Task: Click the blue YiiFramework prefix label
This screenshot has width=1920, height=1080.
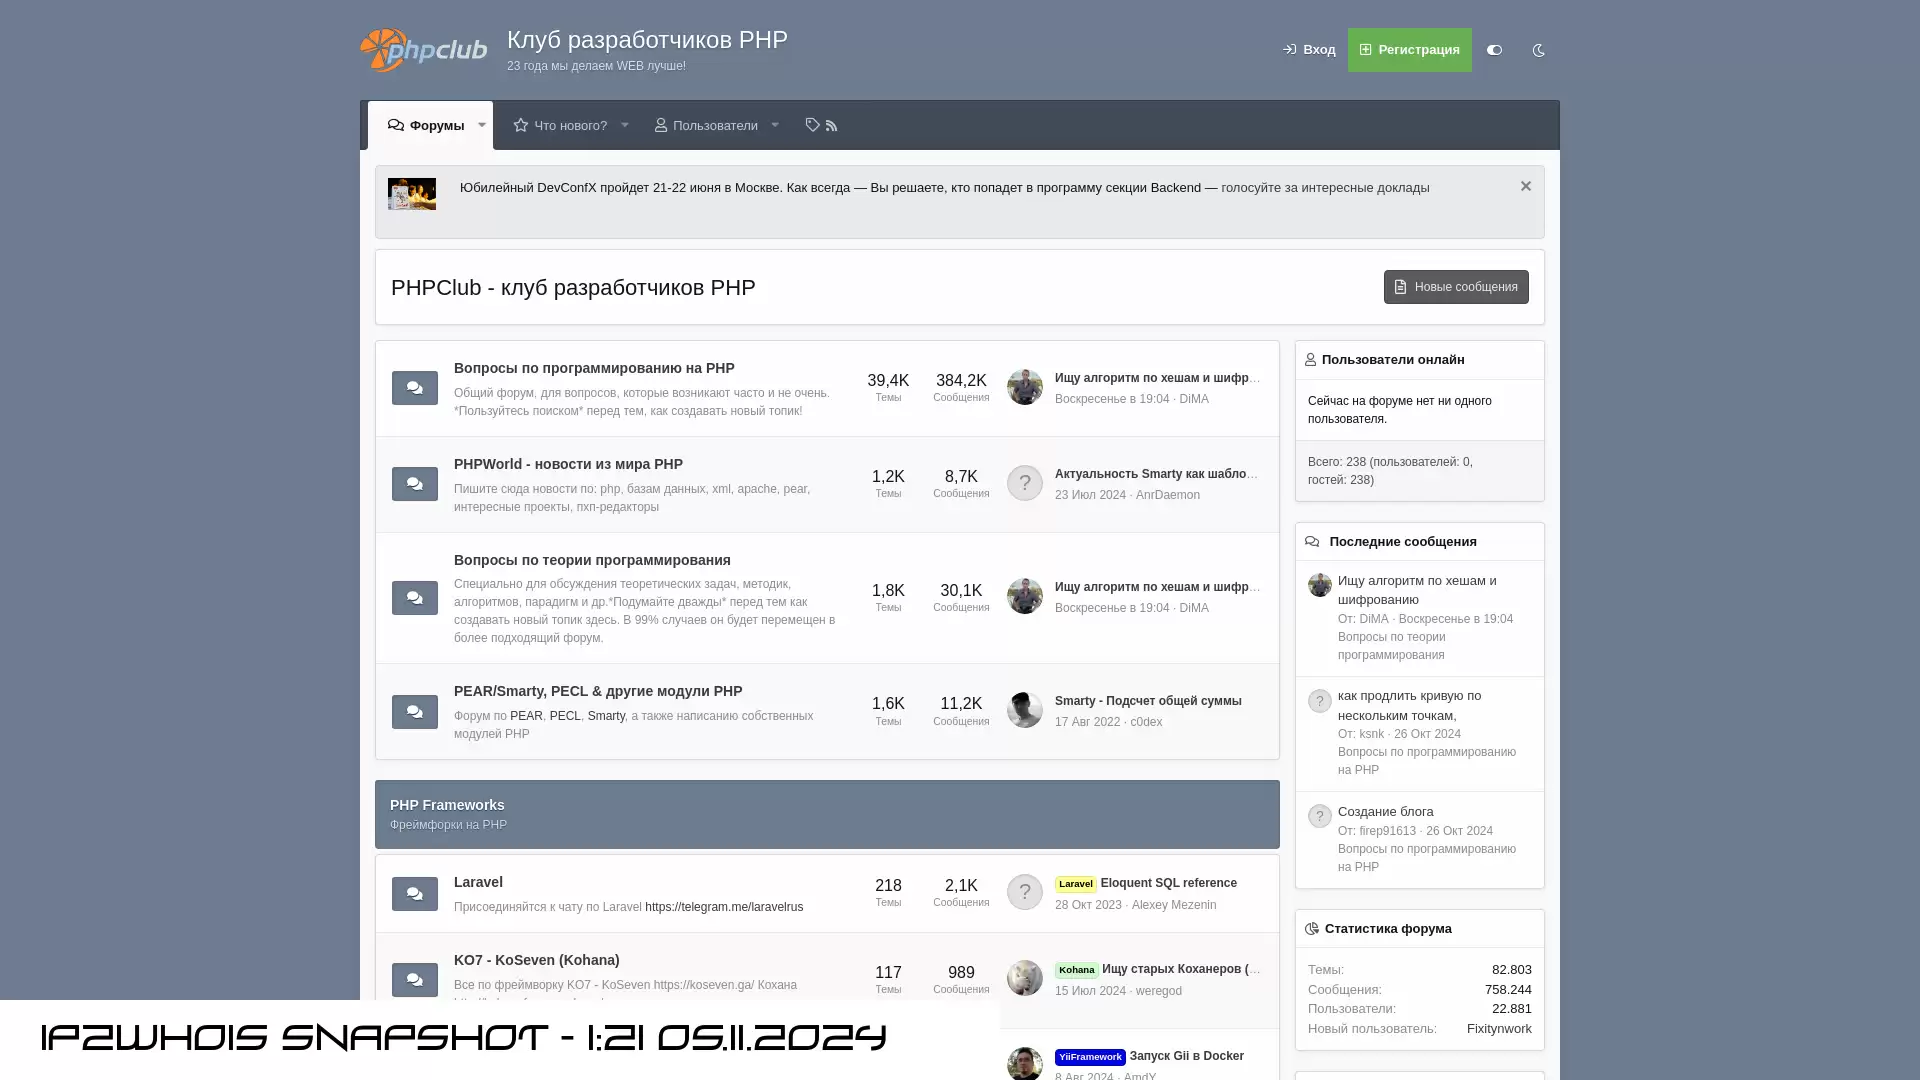Action: coord(1090,1057)
